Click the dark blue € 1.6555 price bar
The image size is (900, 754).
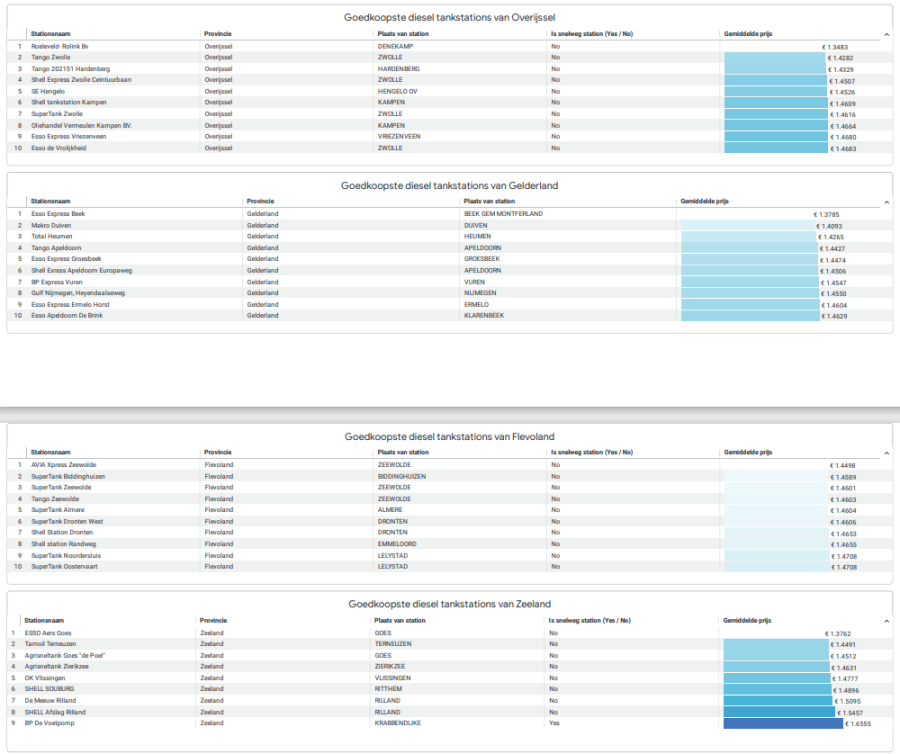tap(783, 724)
